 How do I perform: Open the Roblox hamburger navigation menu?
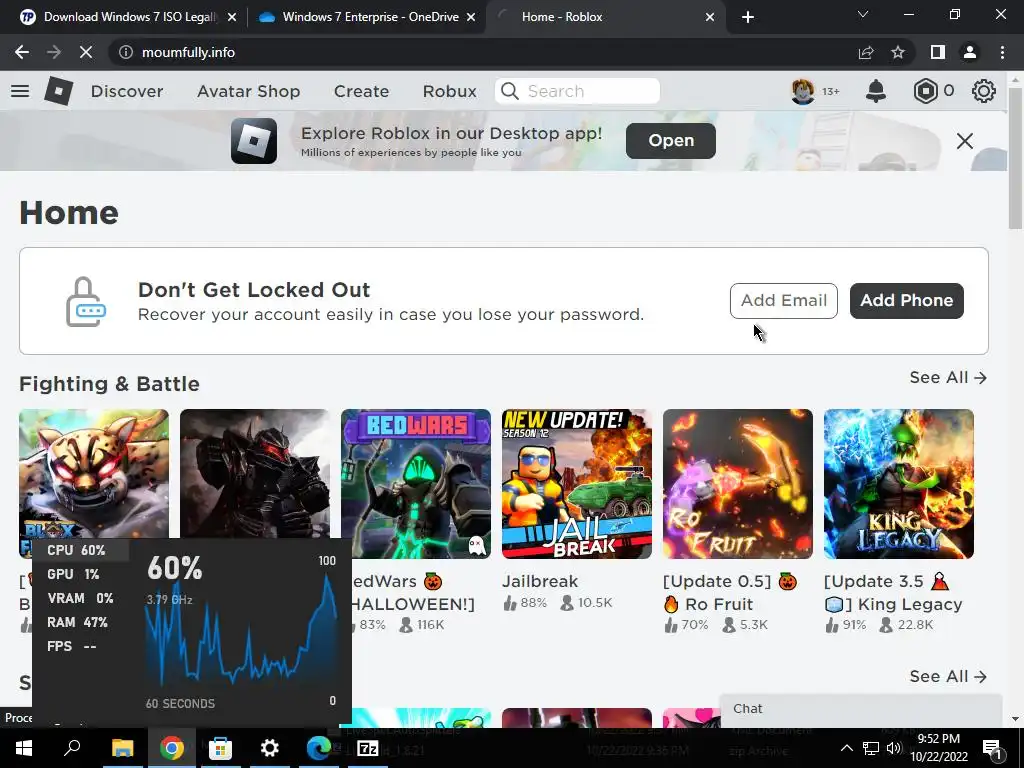tap(20, 91)
